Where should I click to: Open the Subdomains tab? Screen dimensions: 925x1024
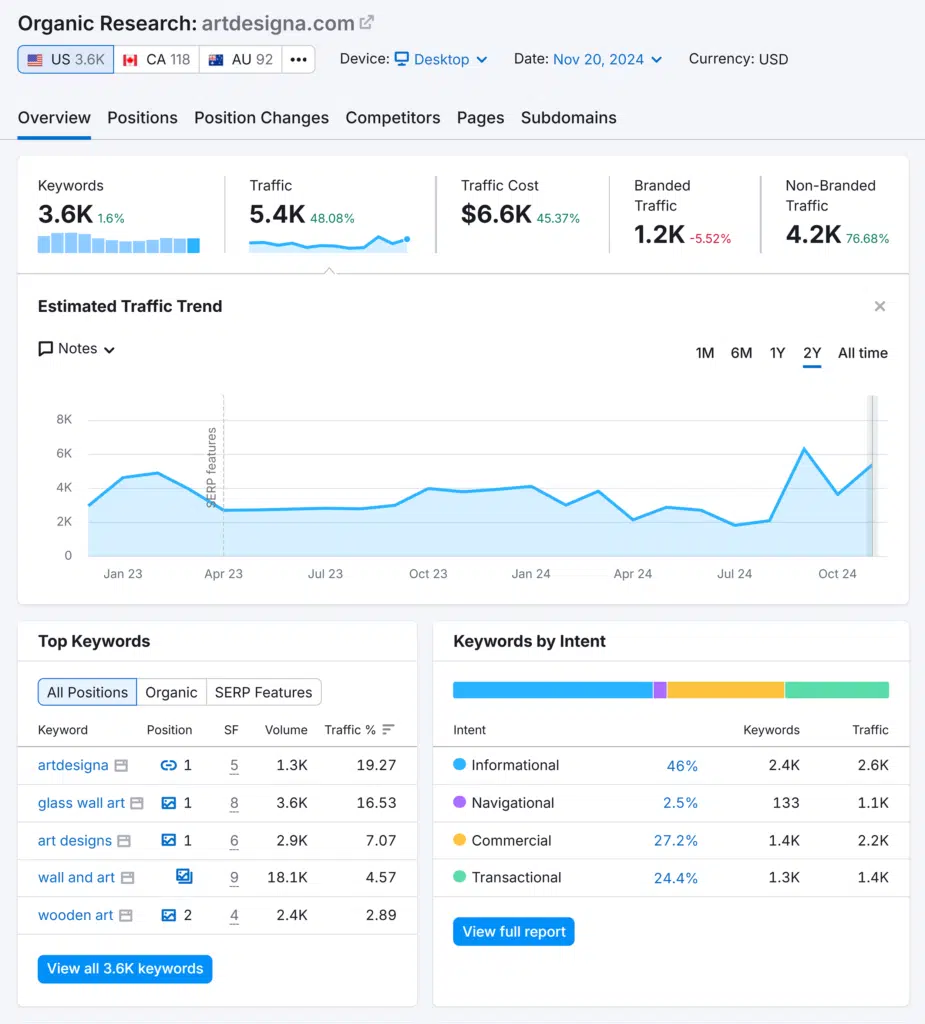coord(568,118)
